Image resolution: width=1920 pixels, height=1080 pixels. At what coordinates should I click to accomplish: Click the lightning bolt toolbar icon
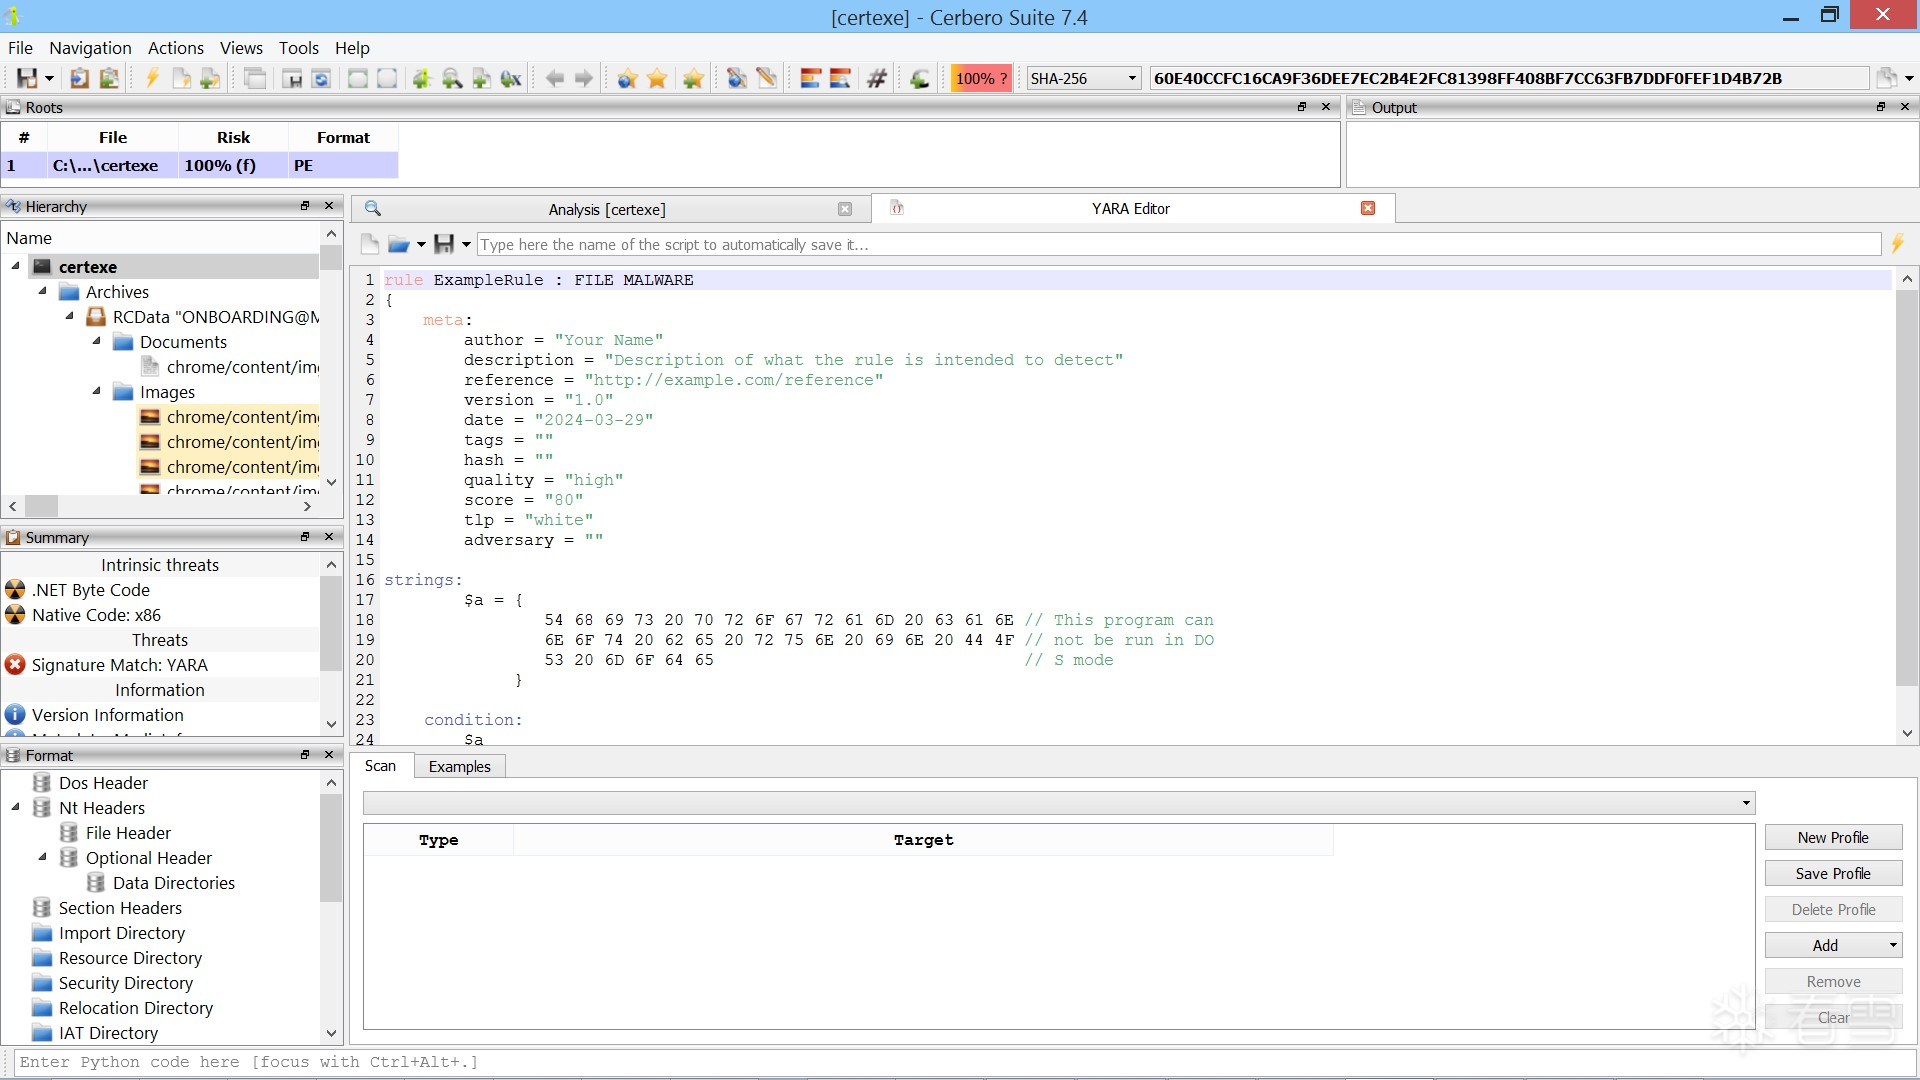point(152,78)
